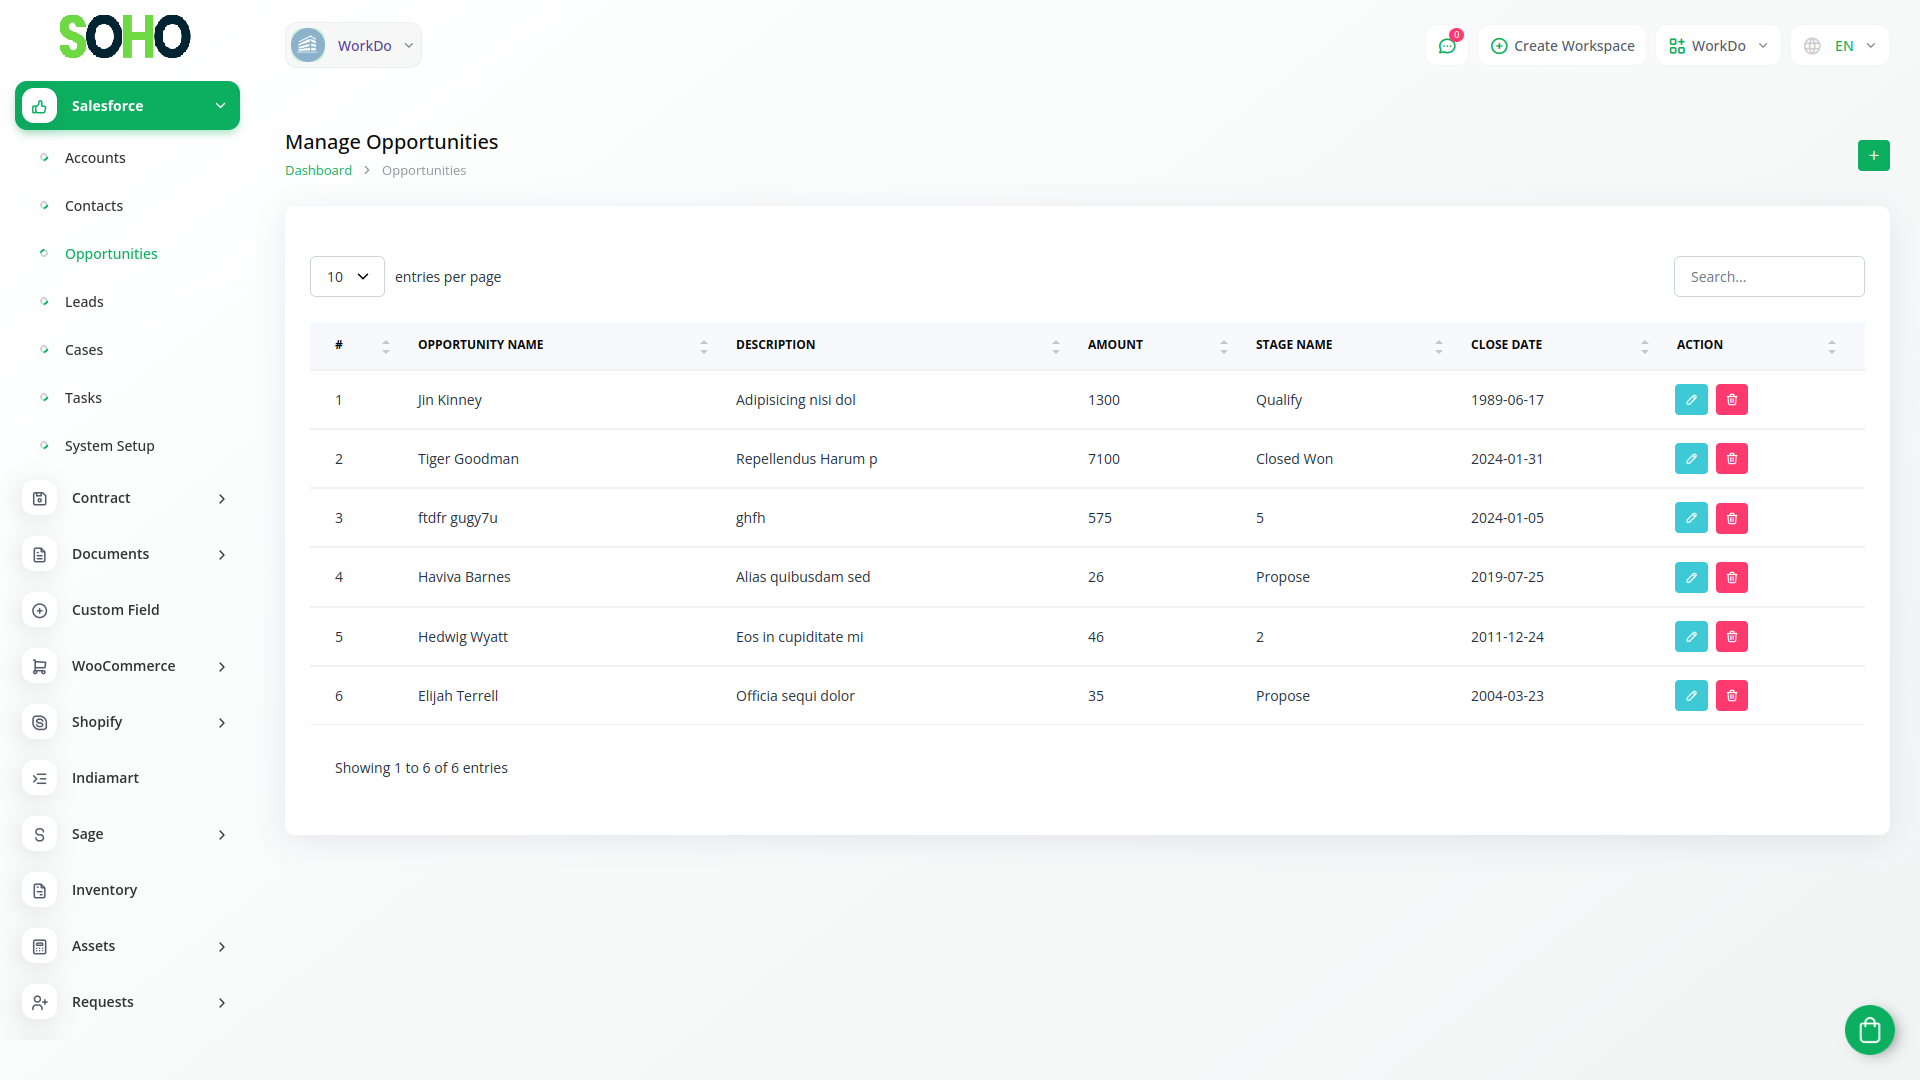The height and width of the screenshot is (1080, 1920).
Task: Click green plus to add opportunity
Action: tap(1873, 156)
